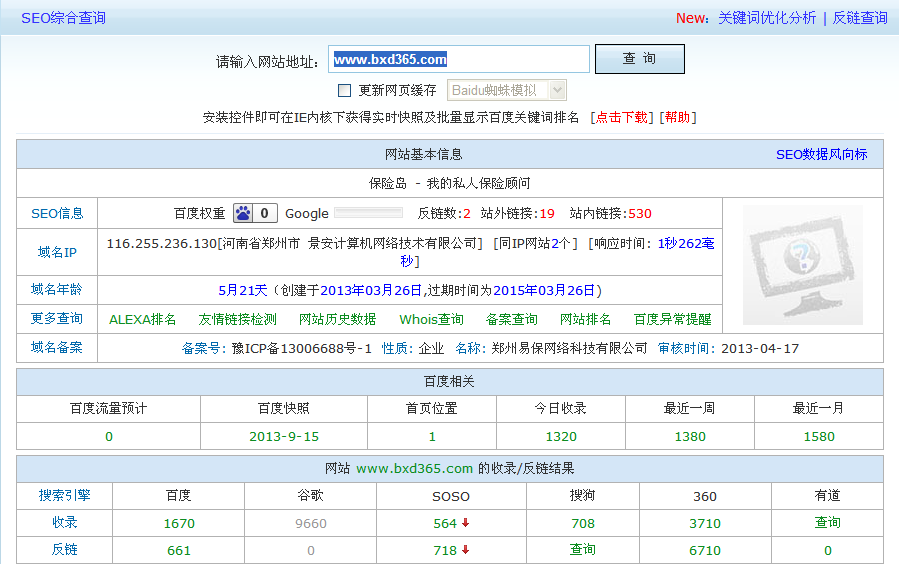Click the domain age 5月21天
This screenshot has width=899, height=564.
[243, 291]
